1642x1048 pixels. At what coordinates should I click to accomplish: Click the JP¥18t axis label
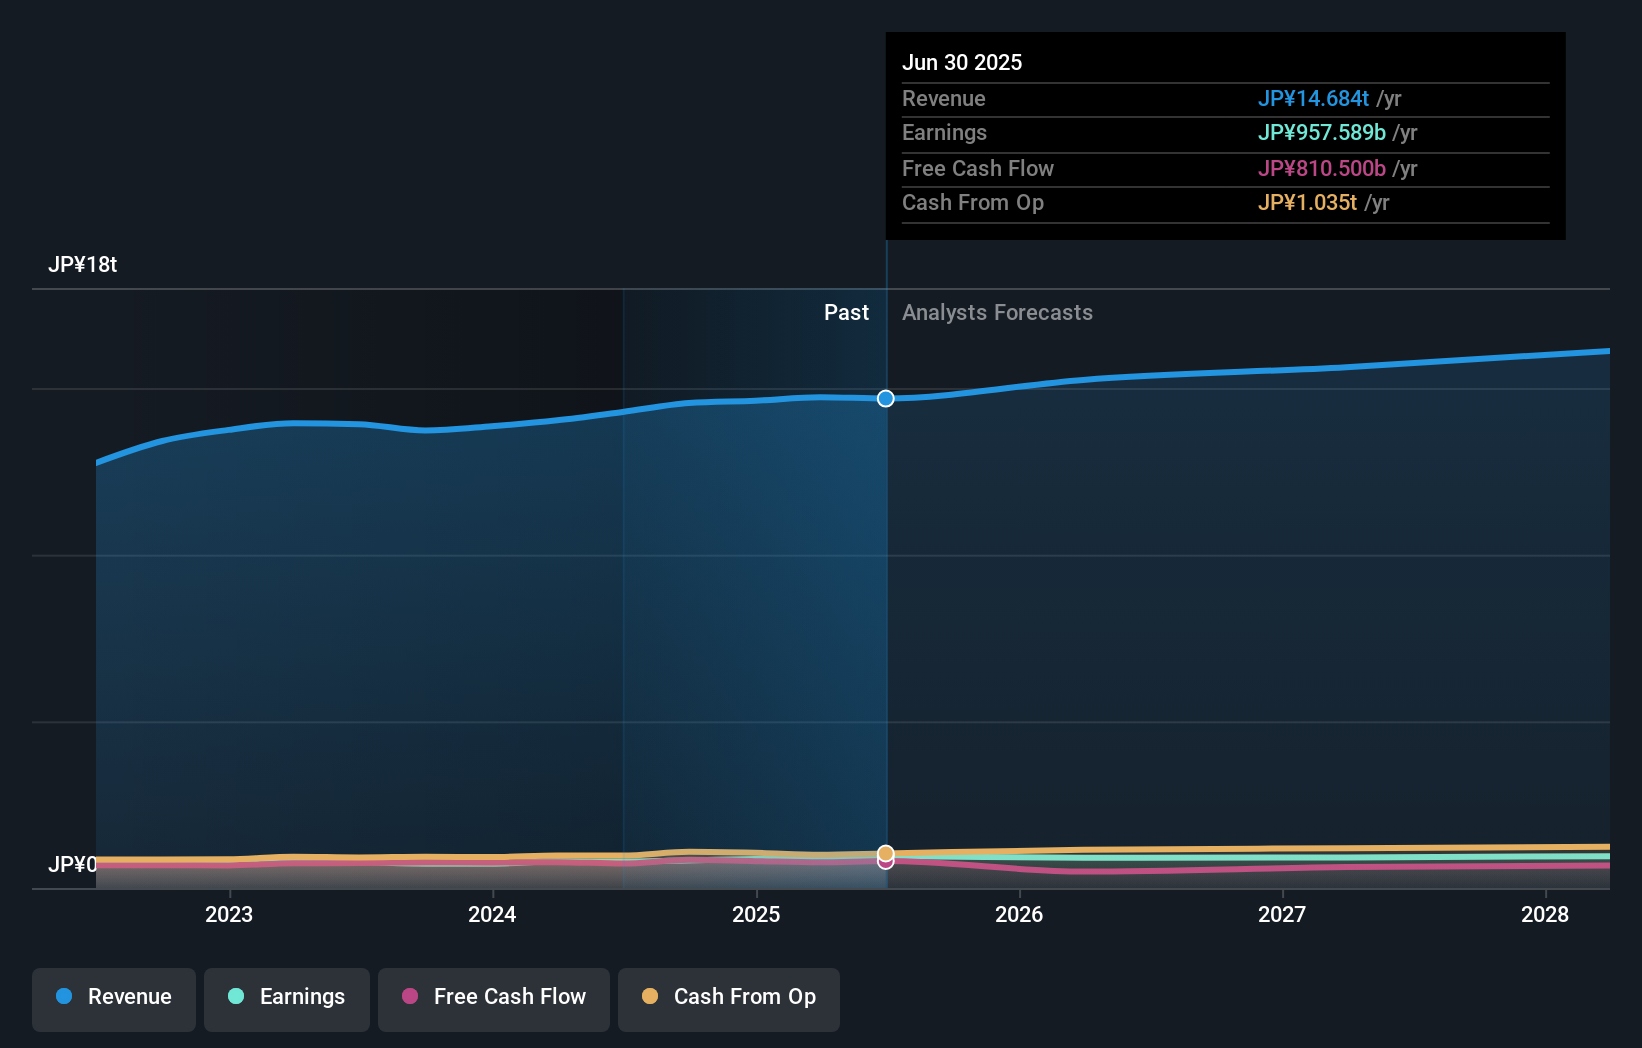[x=84, y=265]
